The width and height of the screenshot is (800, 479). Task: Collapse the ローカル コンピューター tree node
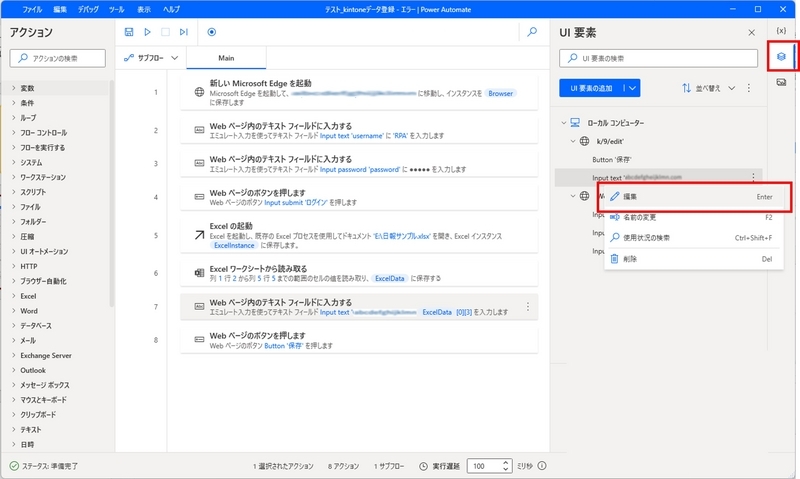point(564,122)
